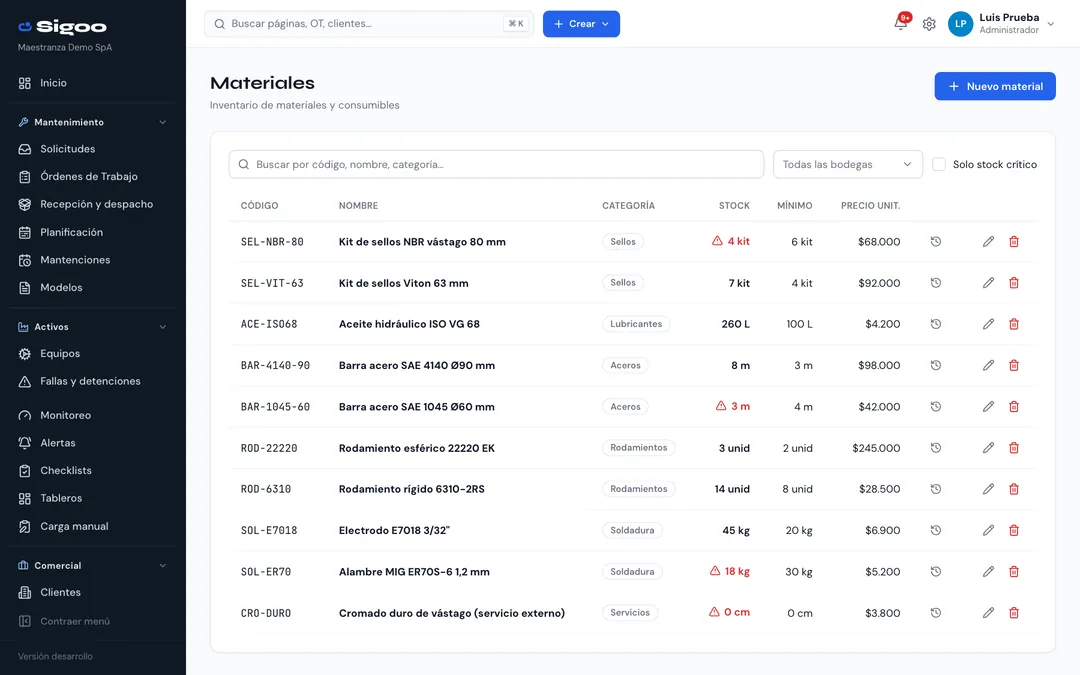The width and height of the screenshot is (1080, 675).
Task: Edit the ROD-22220 material
Action: click(x=988, y=448)
